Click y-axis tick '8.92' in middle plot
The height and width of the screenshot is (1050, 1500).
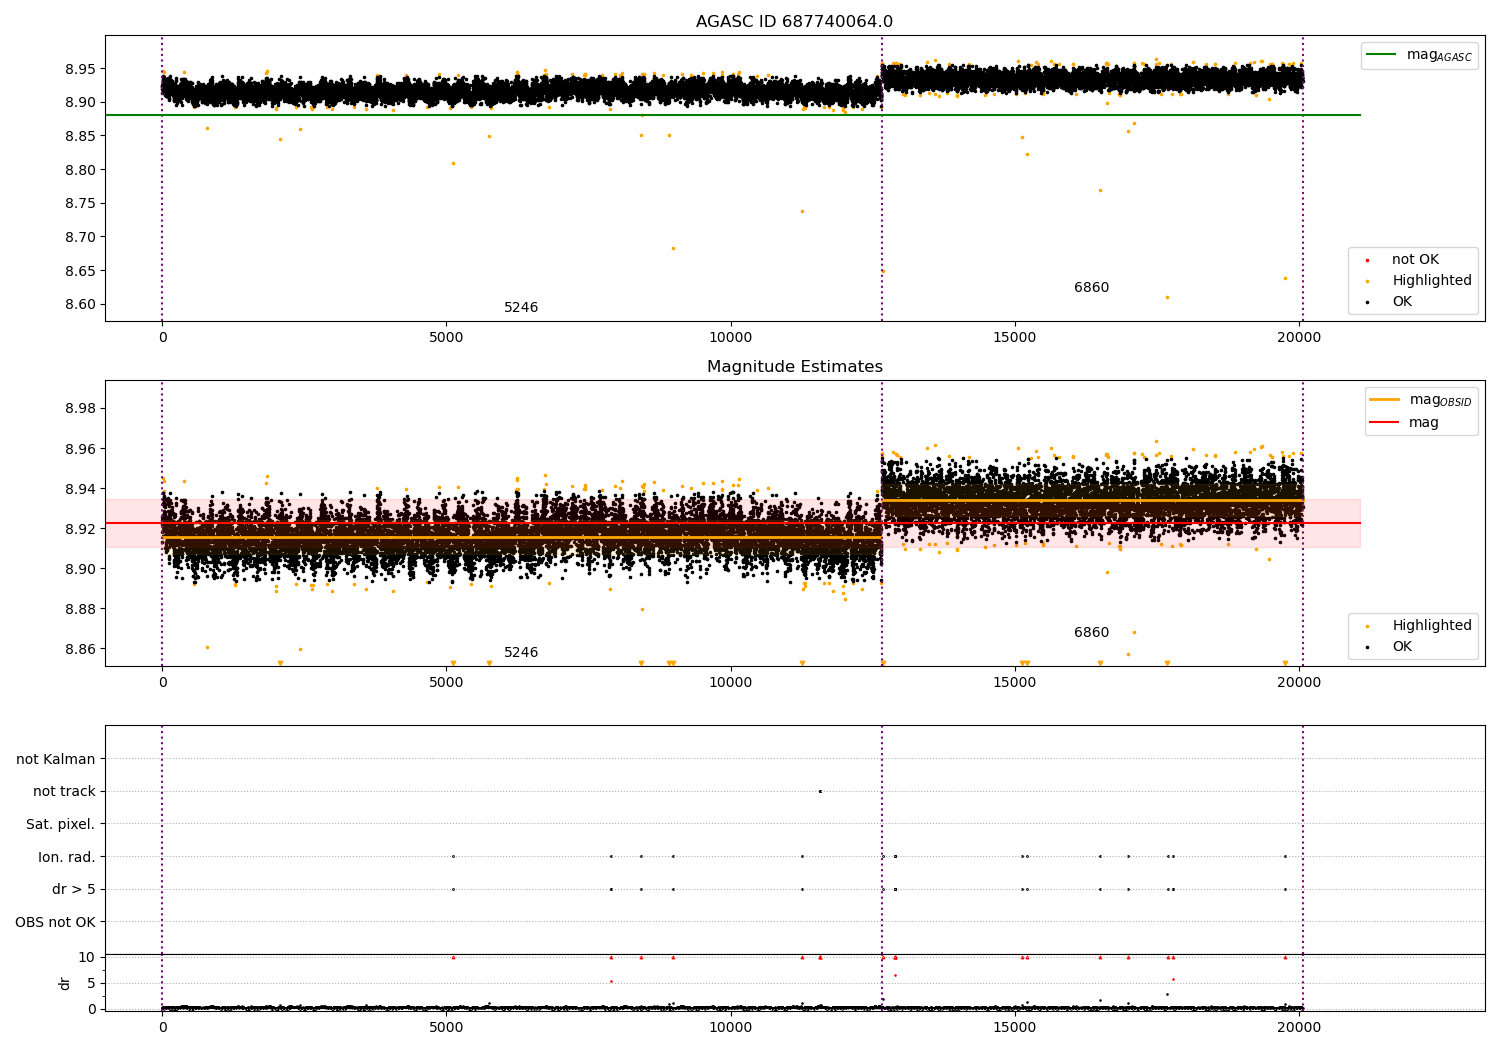point(81,529)
